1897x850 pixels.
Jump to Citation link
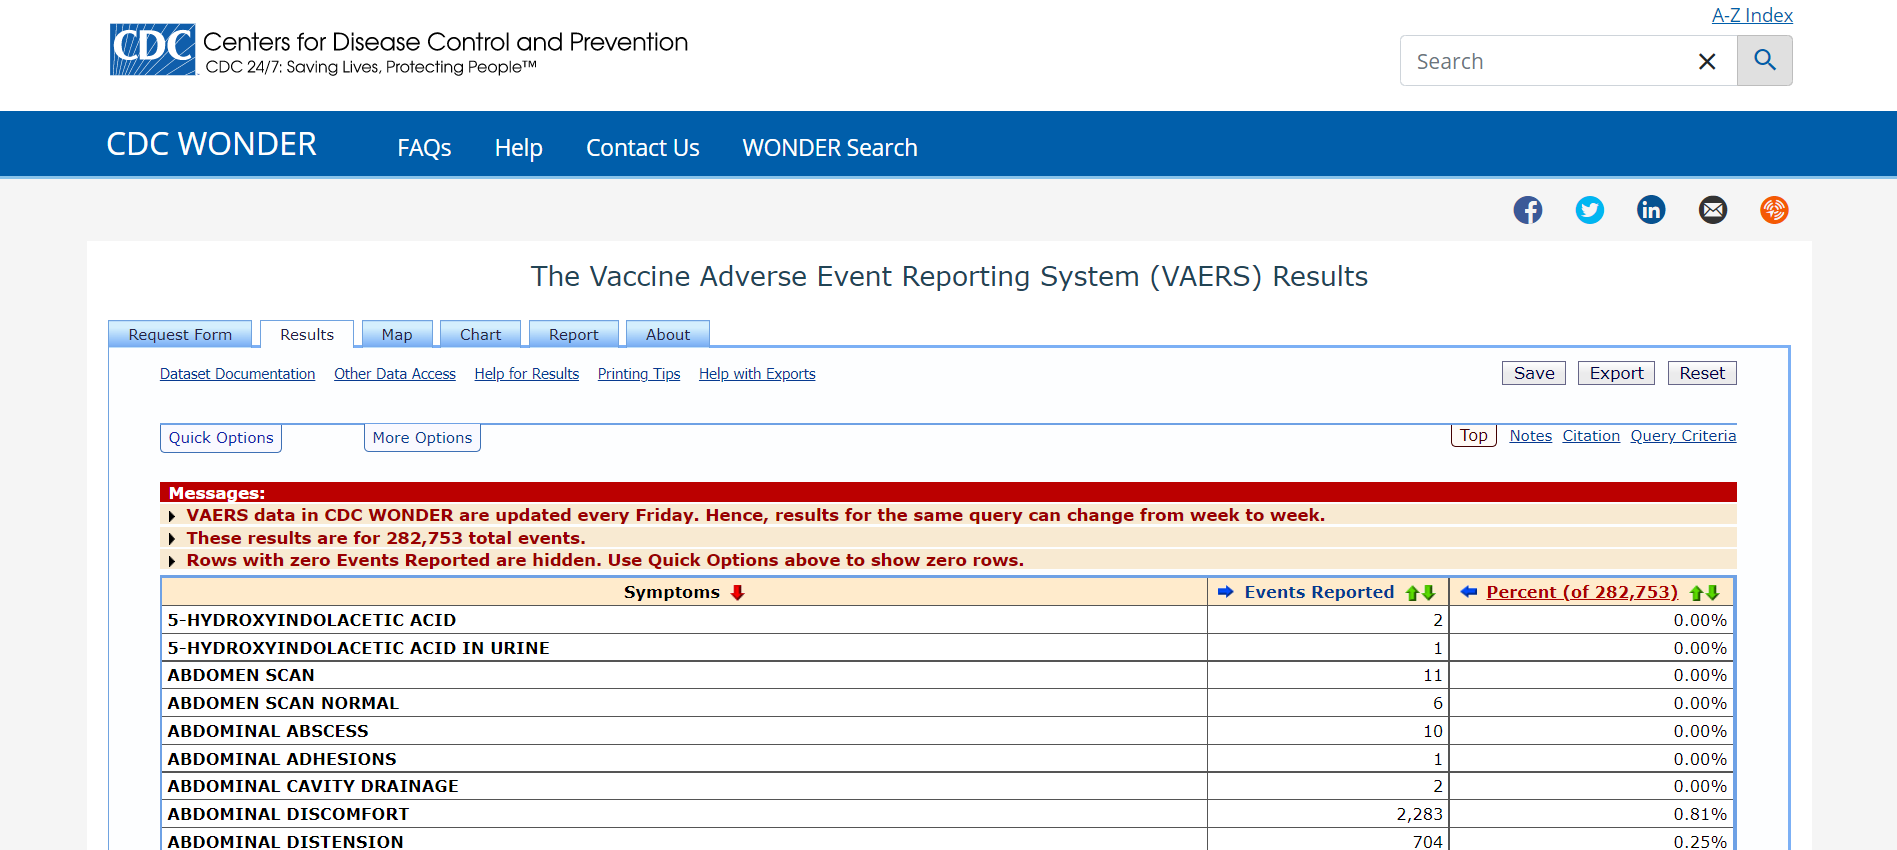point(1591,436)
